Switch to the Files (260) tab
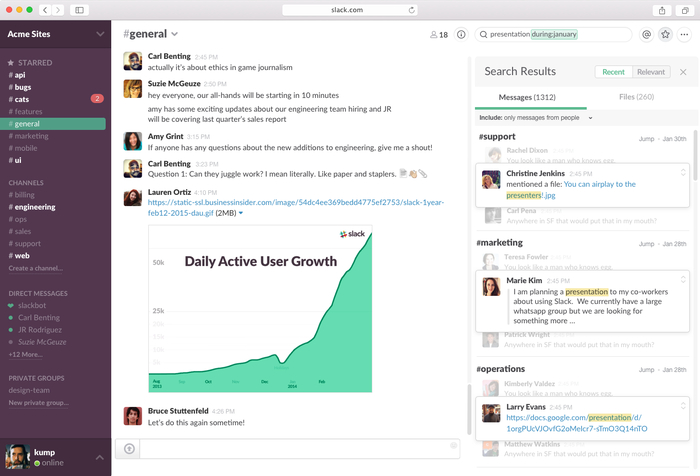Screen dimensions: 700x476 [x=636, y=97]
